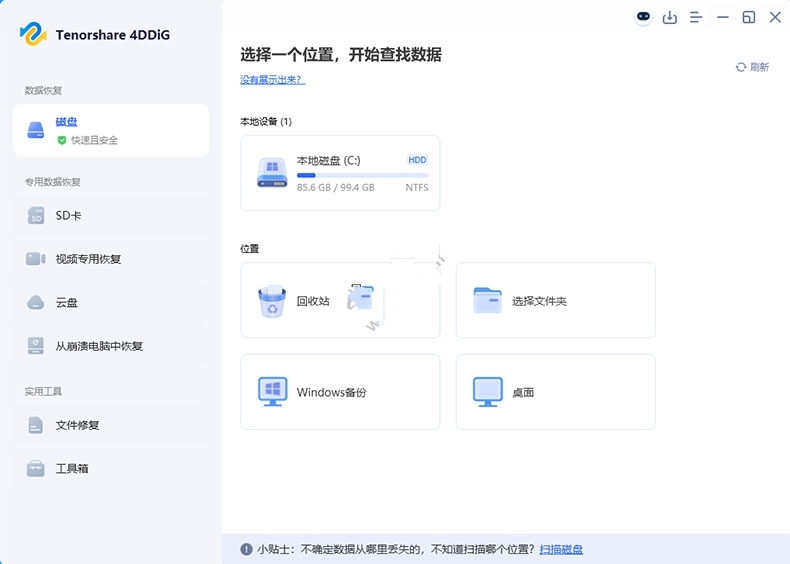The width and height of the screenshot is (790, 564).
Task: Click the 云盘 cloud drive icon
Action: pyautogui.click(x=36, y=302)
